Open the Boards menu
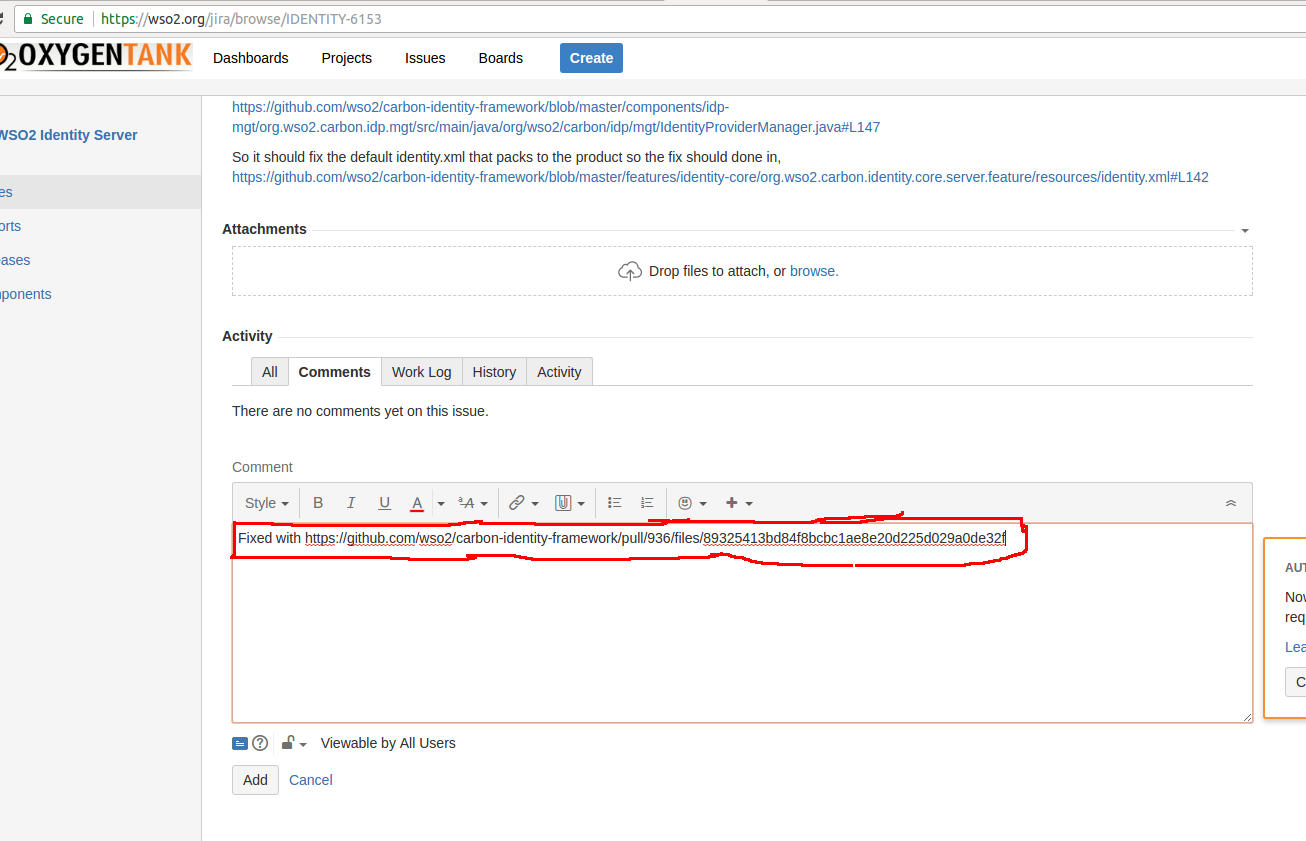The height and width of the screenshot is (841, 1306). coord(501,58)
